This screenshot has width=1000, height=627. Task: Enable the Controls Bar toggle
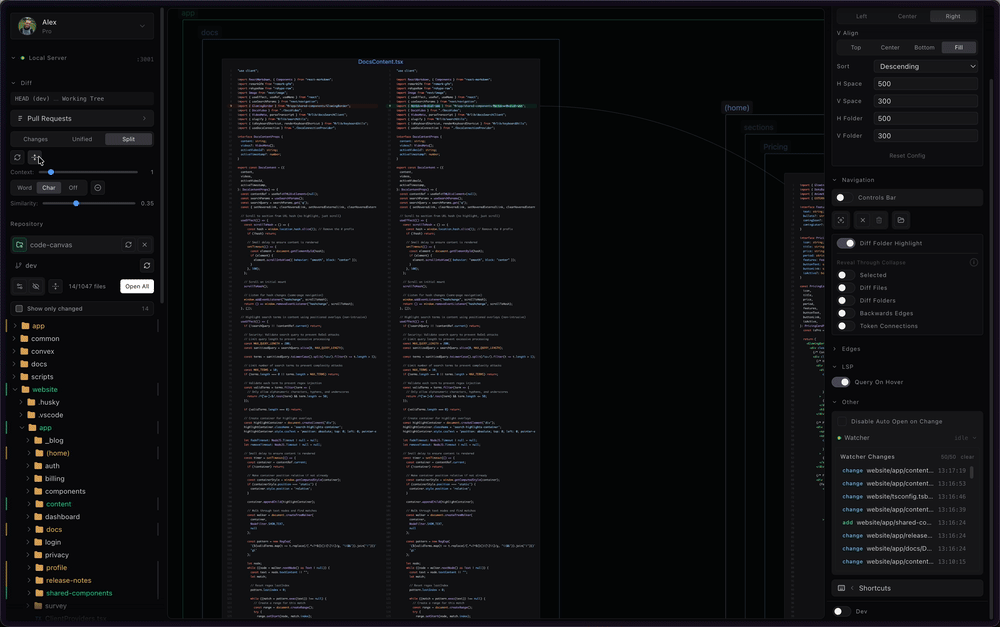point(841,197)
